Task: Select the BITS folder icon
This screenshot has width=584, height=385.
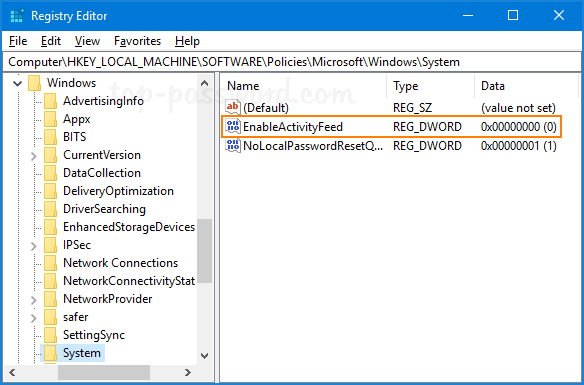Action: pos(50,137)
